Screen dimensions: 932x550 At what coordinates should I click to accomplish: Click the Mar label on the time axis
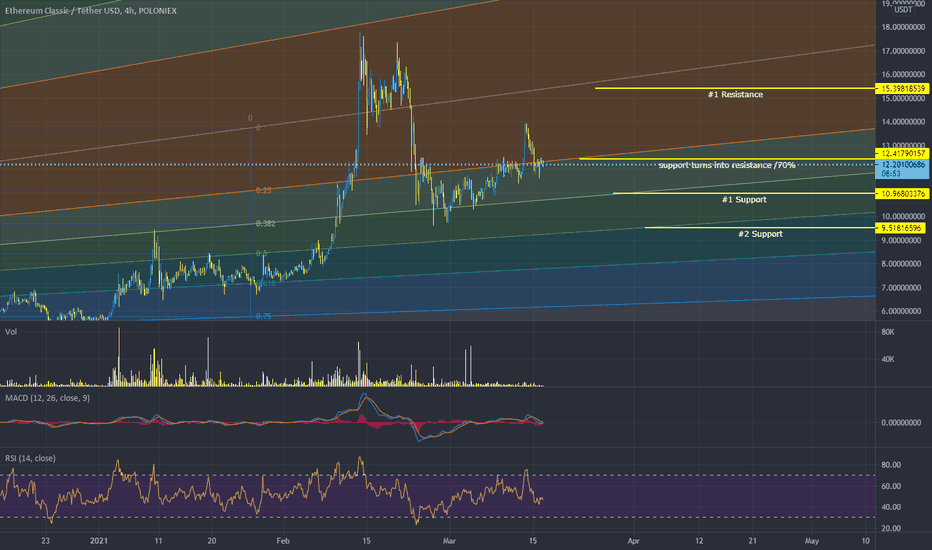[x=449, y=541]
